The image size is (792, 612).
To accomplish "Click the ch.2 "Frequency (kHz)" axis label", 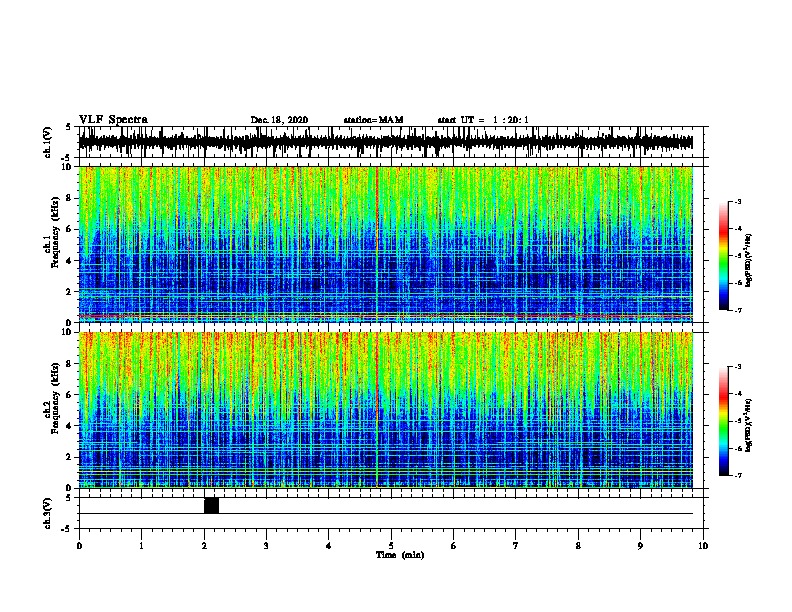I will pos(56,398).
